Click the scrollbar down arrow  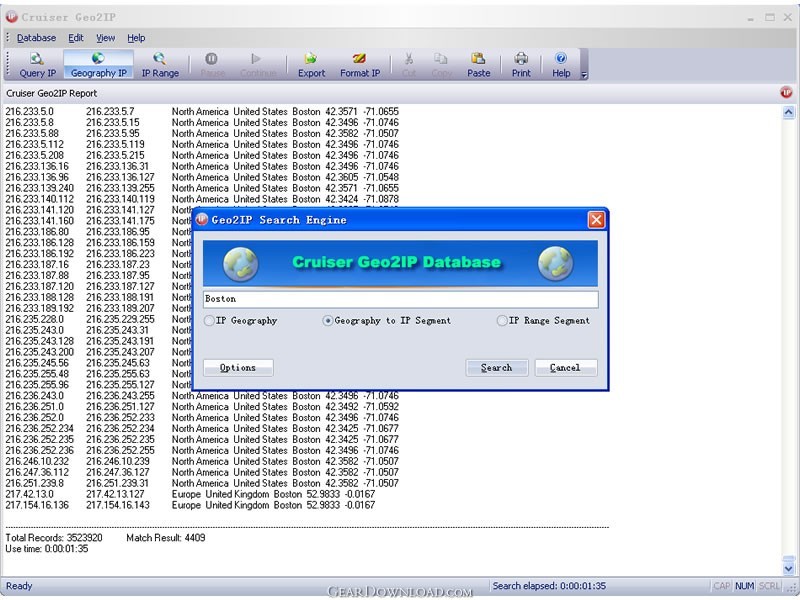point(788,568)
